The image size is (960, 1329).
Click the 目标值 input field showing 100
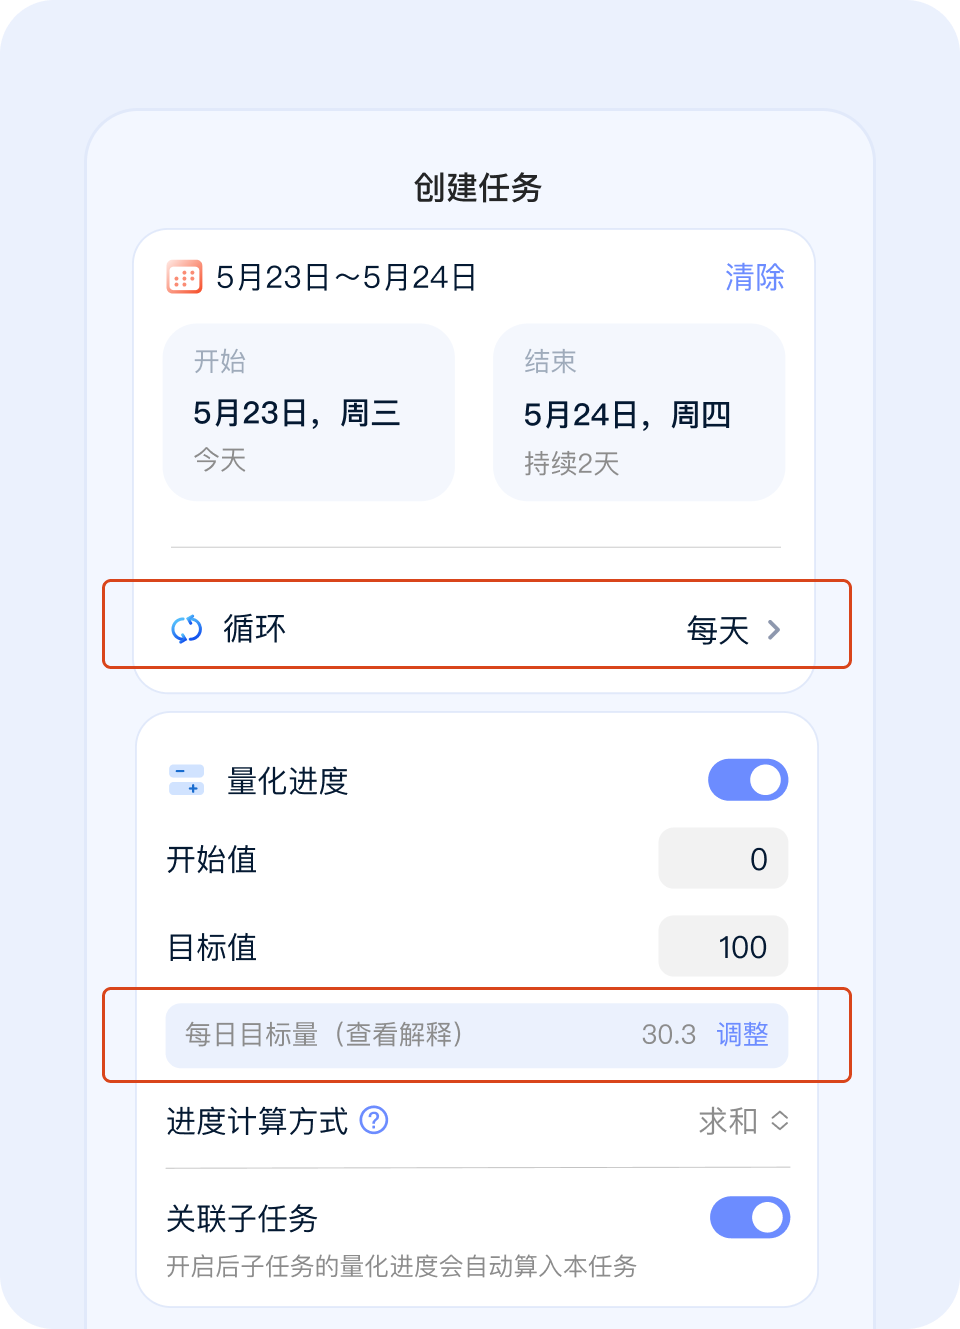pyautogui.click(x=723, y=946)
